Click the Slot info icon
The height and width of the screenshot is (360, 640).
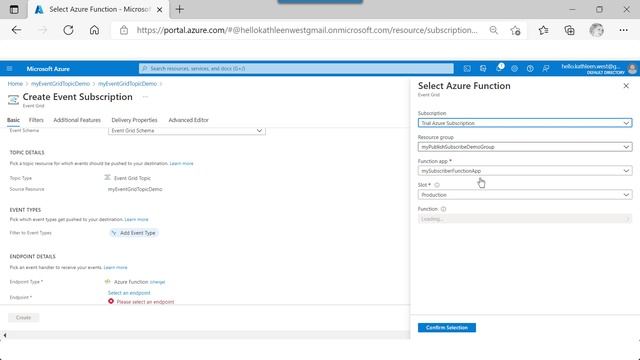[437, 185]
